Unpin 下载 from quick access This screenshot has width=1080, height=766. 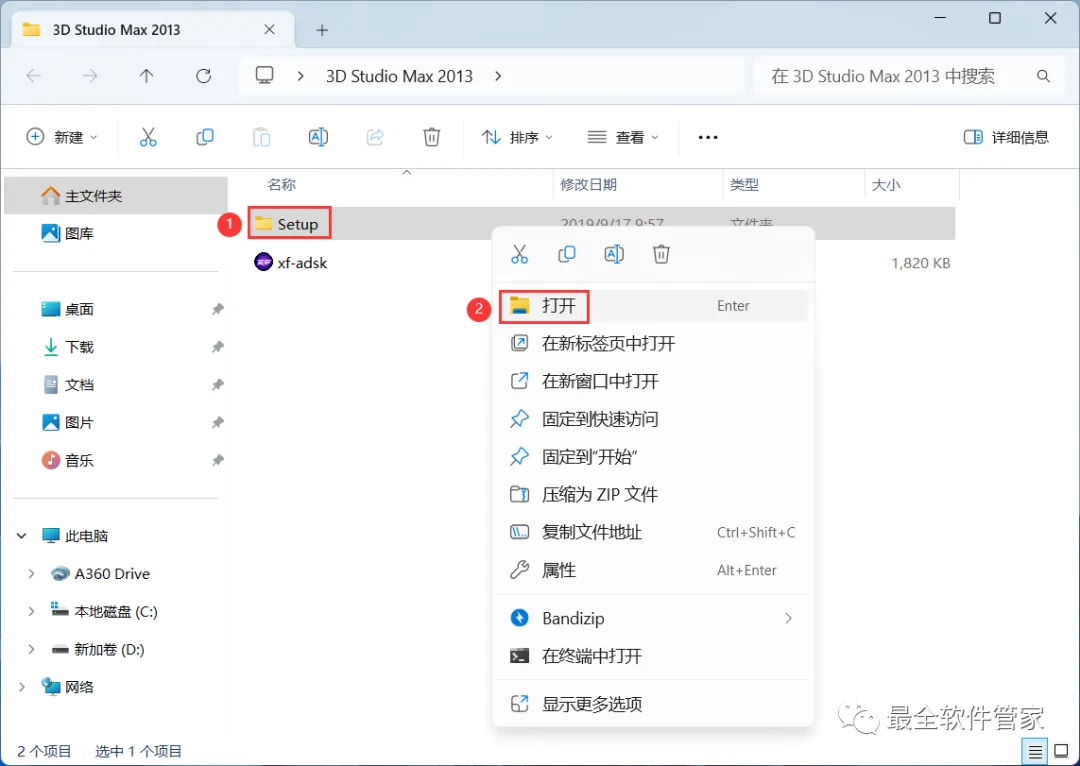218,346
